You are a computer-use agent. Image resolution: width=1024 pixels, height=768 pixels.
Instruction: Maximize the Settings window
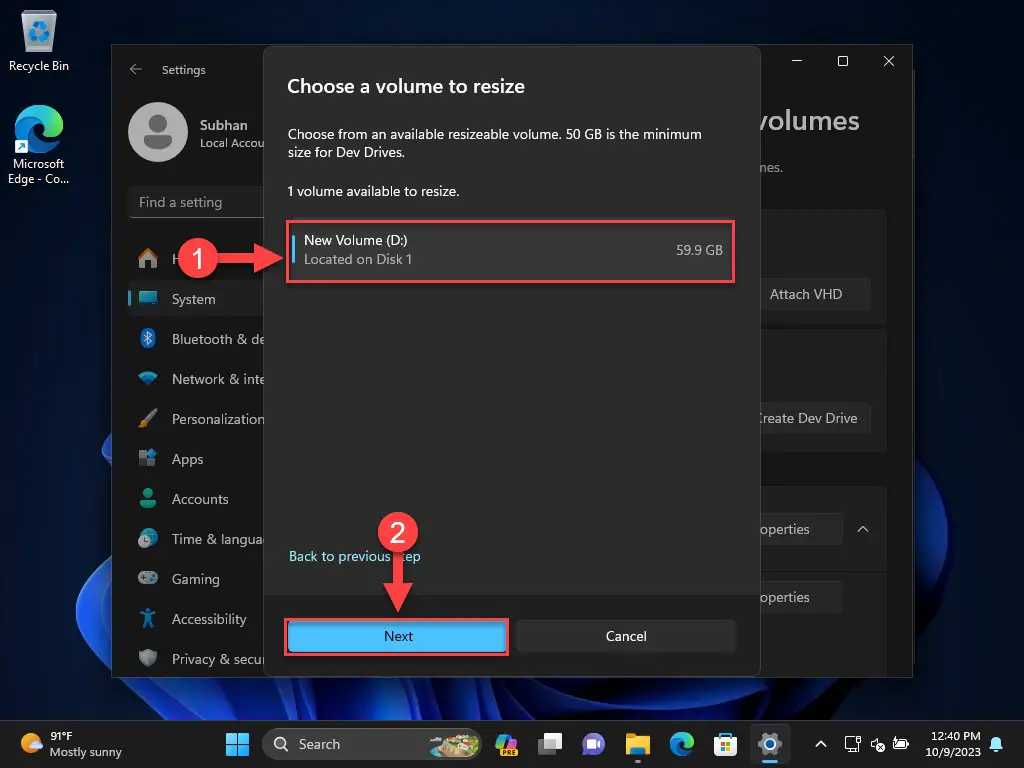point(843,61)
